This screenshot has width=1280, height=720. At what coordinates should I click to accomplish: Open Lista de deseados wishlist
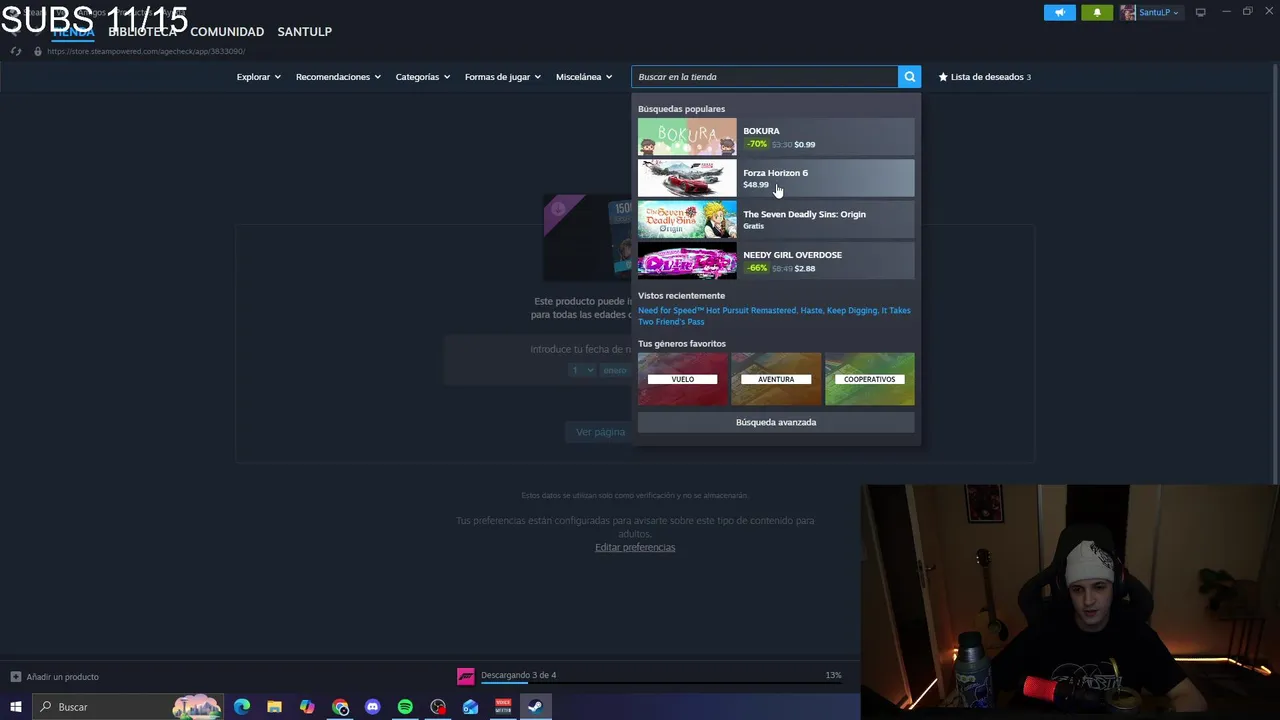(x=985, y=77)
